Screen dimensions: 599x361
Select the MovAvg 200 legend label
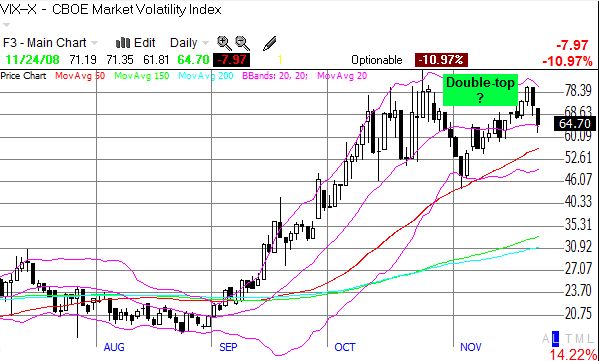coord(207,76)
